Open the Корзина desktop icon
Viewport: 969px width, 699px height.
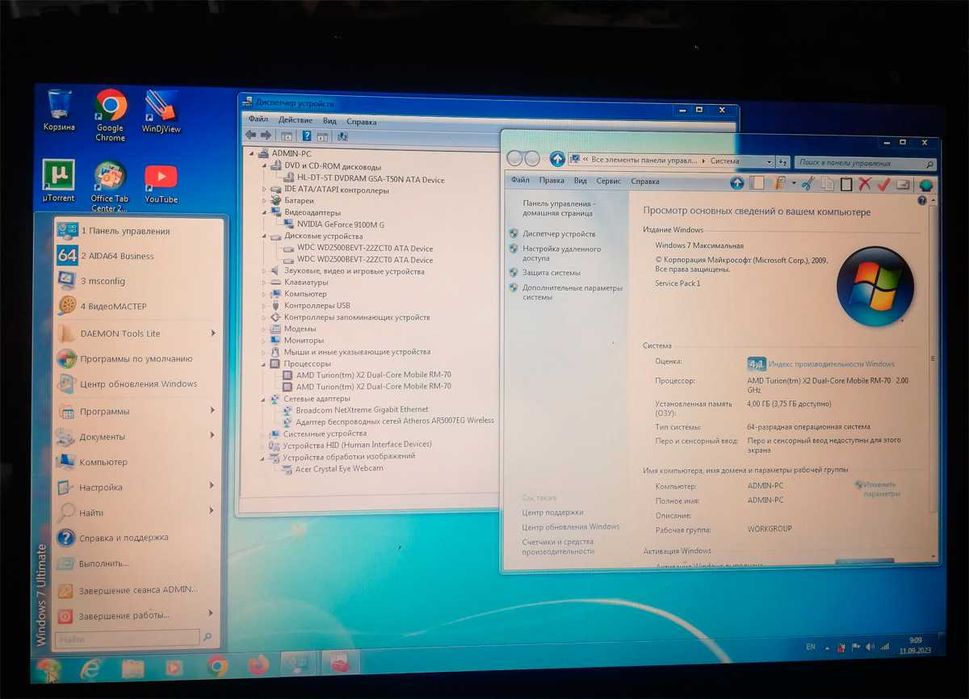pyautogui.click(x=59, y=110)
